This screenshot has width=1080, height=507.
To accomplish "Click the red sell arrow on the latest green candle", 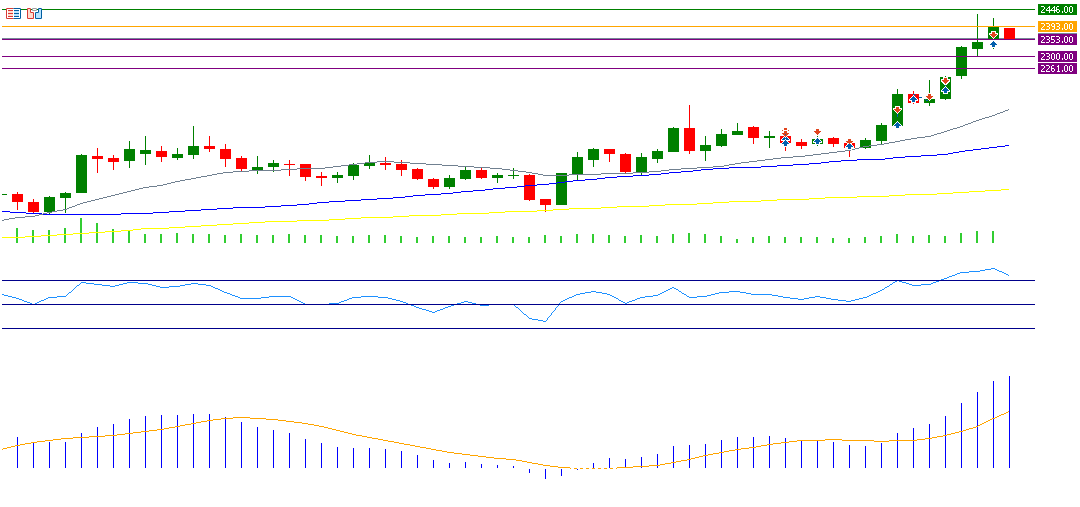I will point(993,34).
